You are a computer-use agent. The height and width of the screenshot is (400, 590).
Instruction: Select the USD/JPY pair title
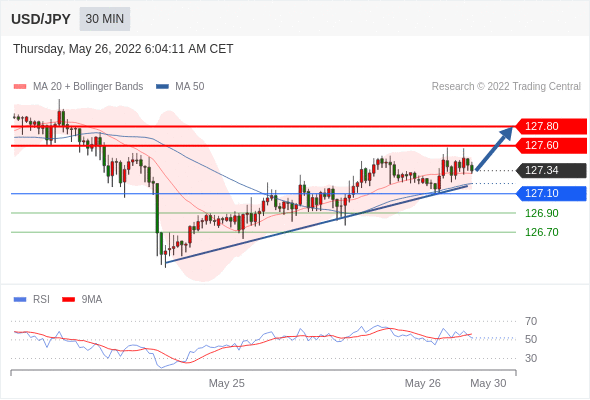pyautogui.click(x=41, y=19)
